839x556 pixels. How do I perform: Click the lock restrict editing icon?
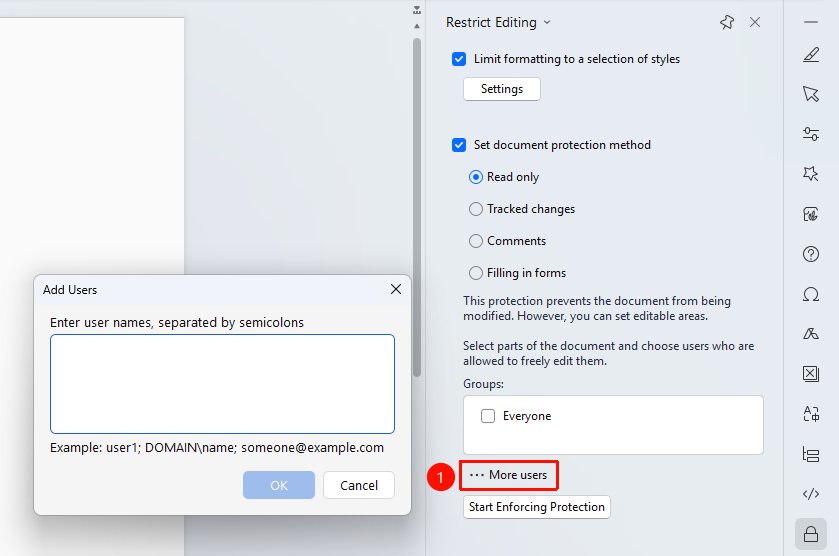click(x=811, y=534)
